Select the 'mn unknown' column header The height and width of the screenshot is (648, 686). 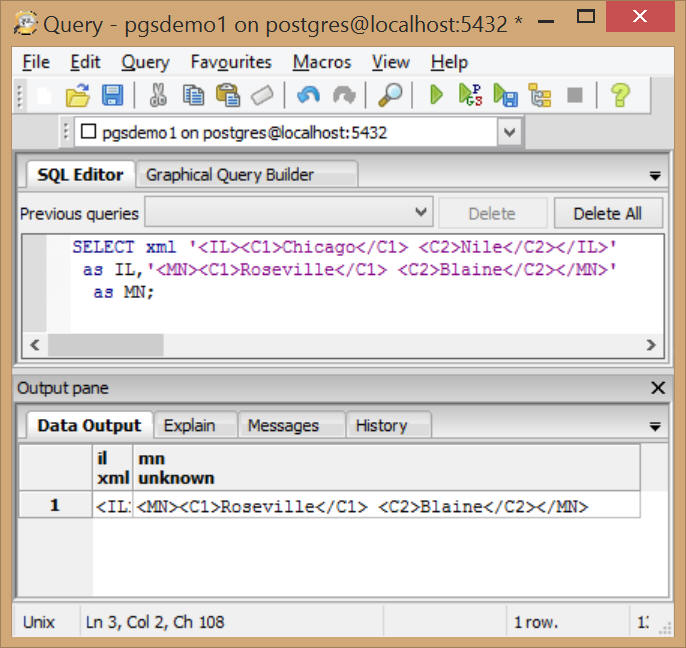386,468
